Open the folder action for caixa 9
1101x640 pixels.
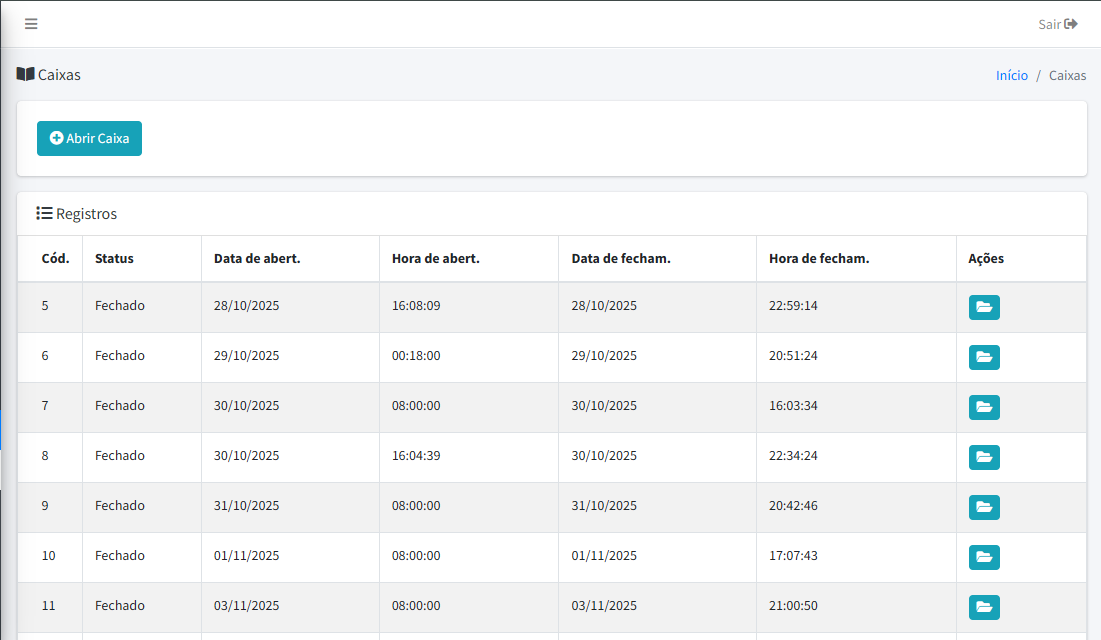tap(984, 507)
